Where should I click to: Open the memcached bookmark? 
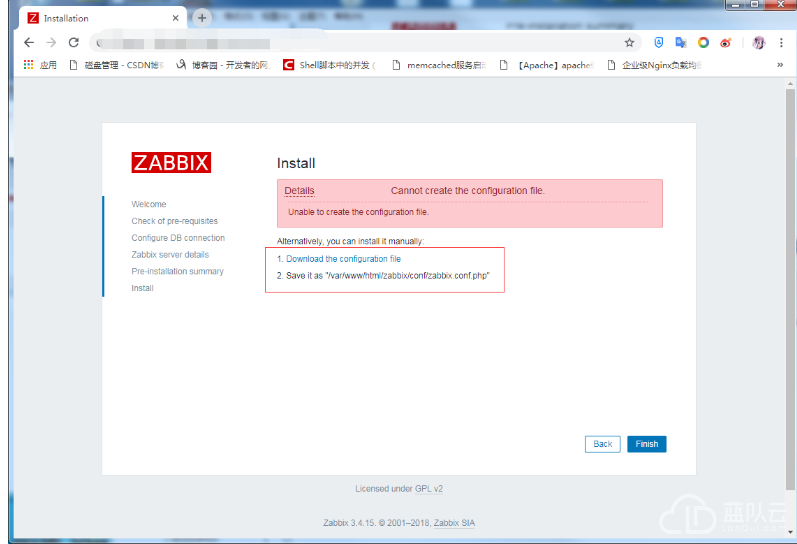coord(439,65)
